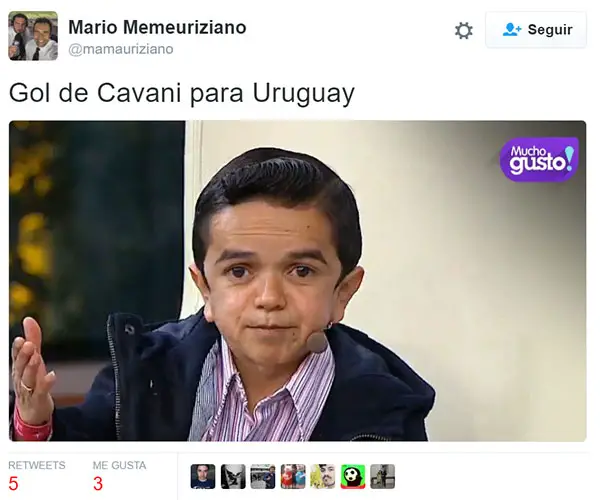Screen dimensions: 600x500
Task: Click the RETWEETS label
Action: pyautogui.click(x=37, y=465)
